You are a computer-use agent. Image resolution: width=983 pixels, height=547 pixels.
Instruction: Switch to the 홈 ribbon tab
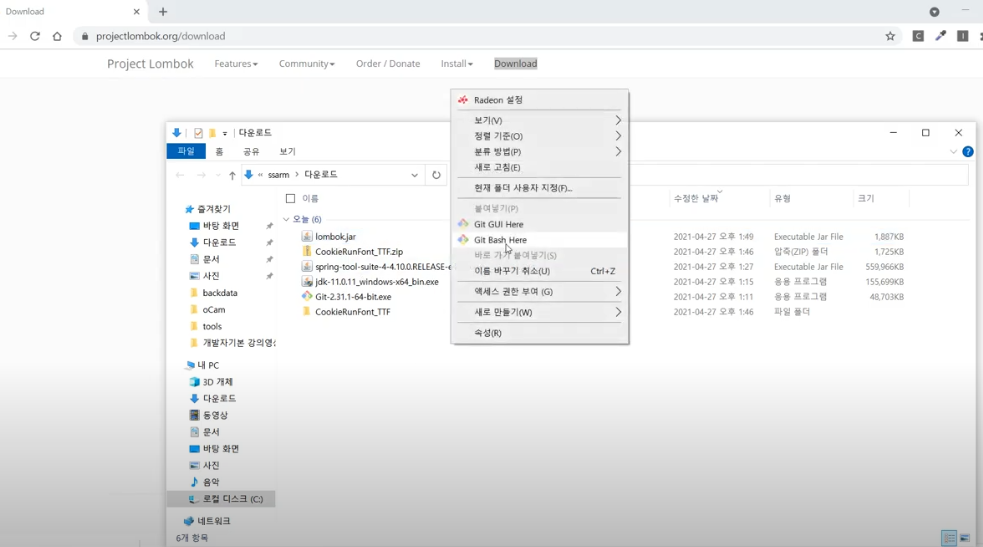pos(219,152)
